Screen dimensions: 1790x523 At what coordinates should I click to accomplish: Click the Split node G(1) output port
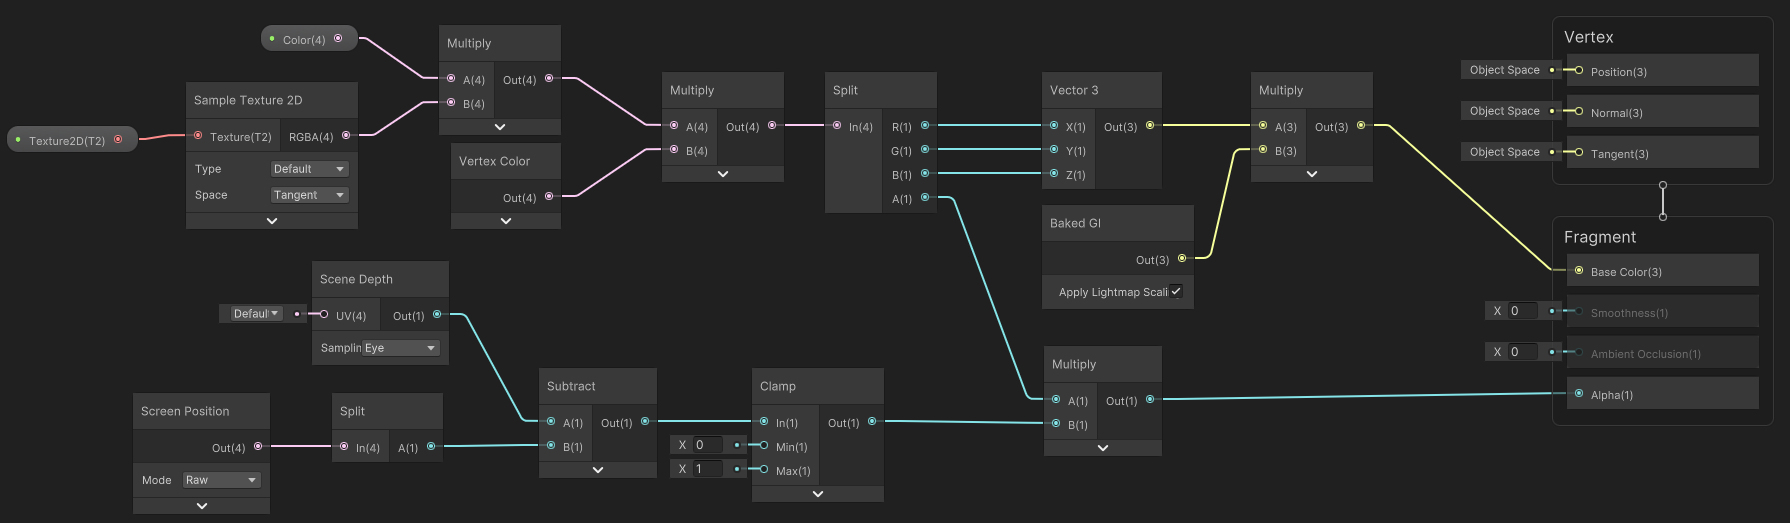tap(925, 149)
